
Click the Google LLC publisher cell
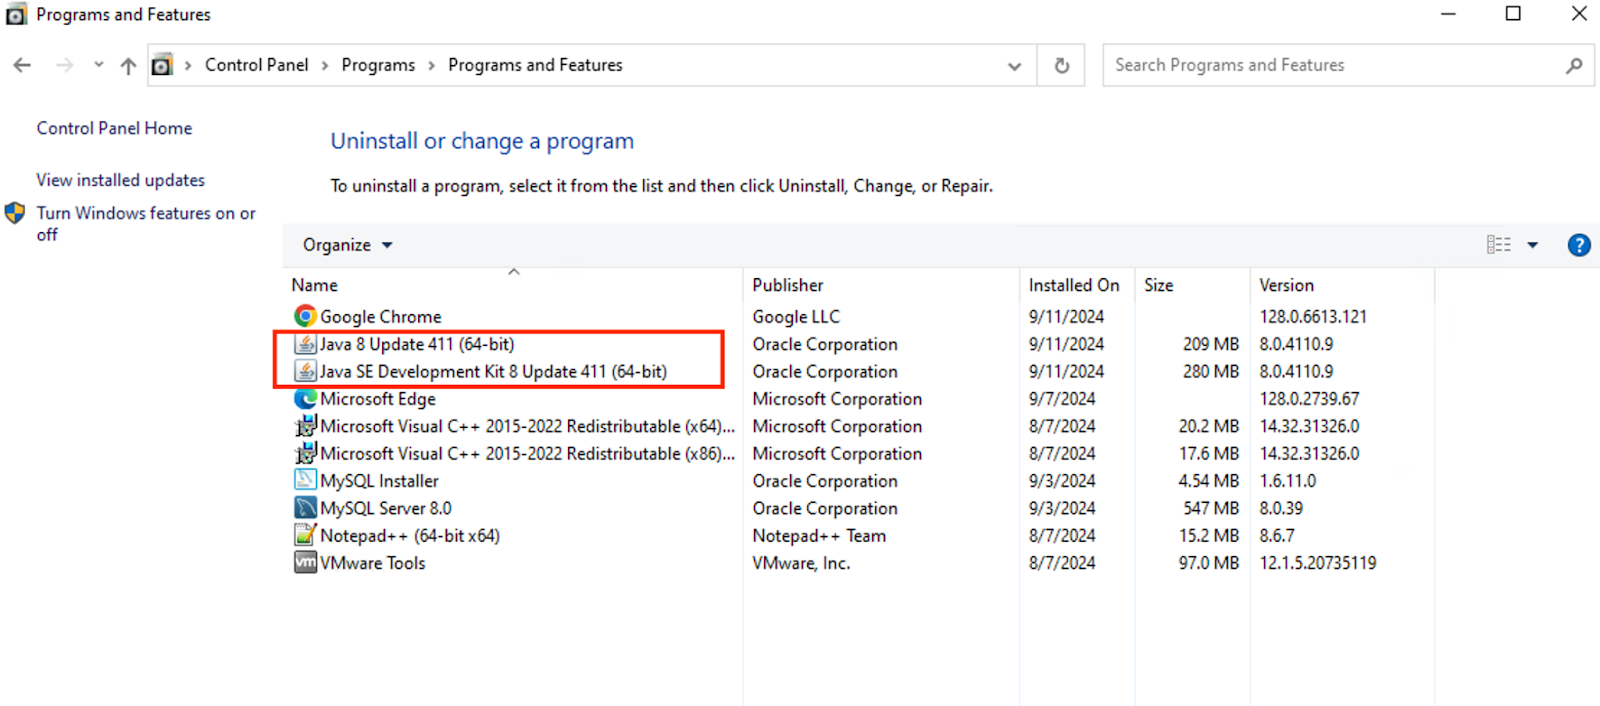pyautogui.click(x=796, y=317)
